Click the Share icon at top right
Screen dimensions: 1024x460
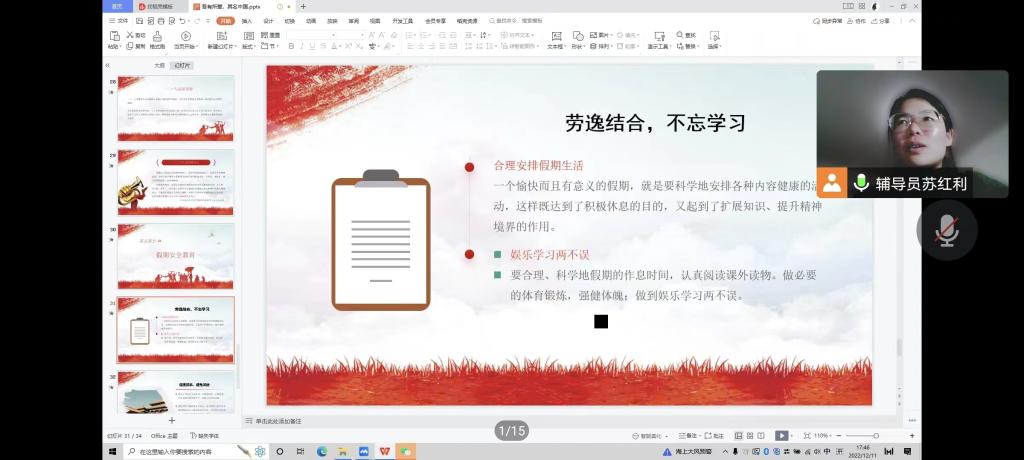881,20
